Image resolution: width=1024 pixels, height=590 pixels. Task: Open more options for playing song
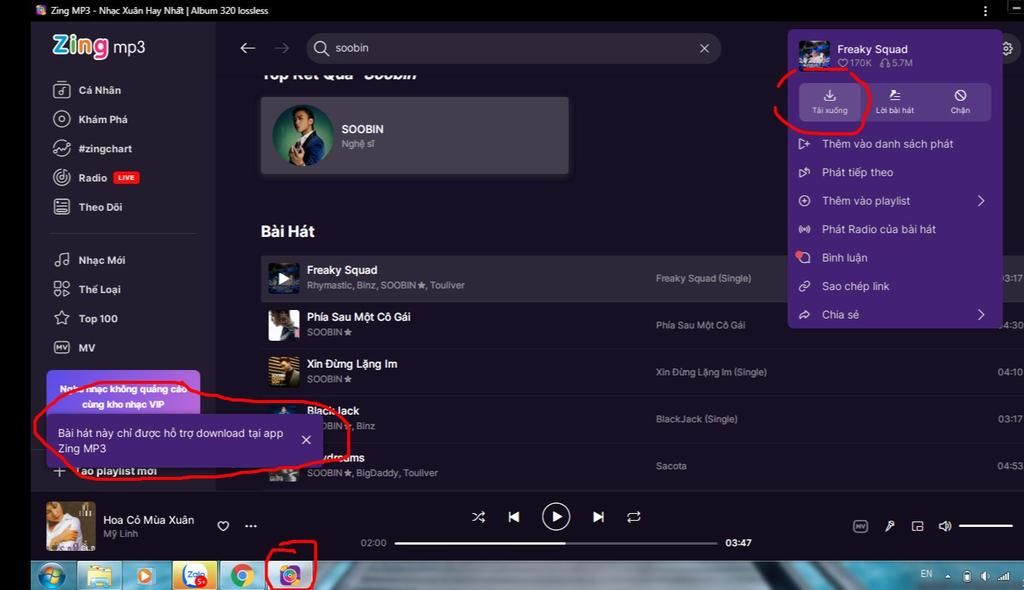point(251,526)
